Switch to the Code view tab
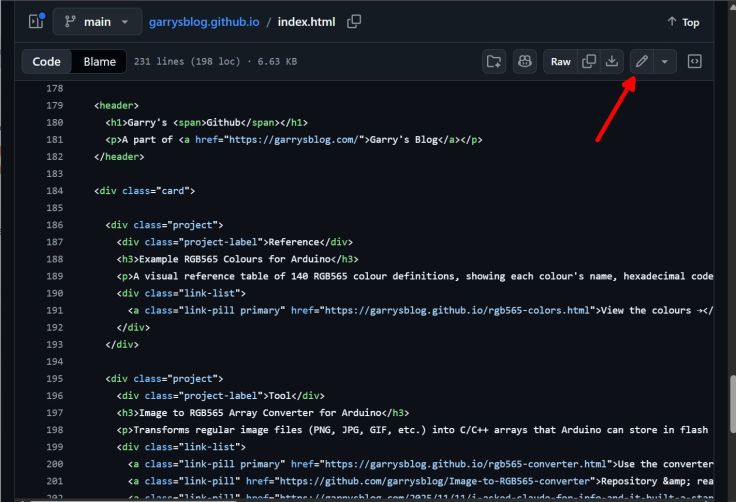Image resolution: width=736 pixels, height=502 pixels. click(x=46, y=62)
